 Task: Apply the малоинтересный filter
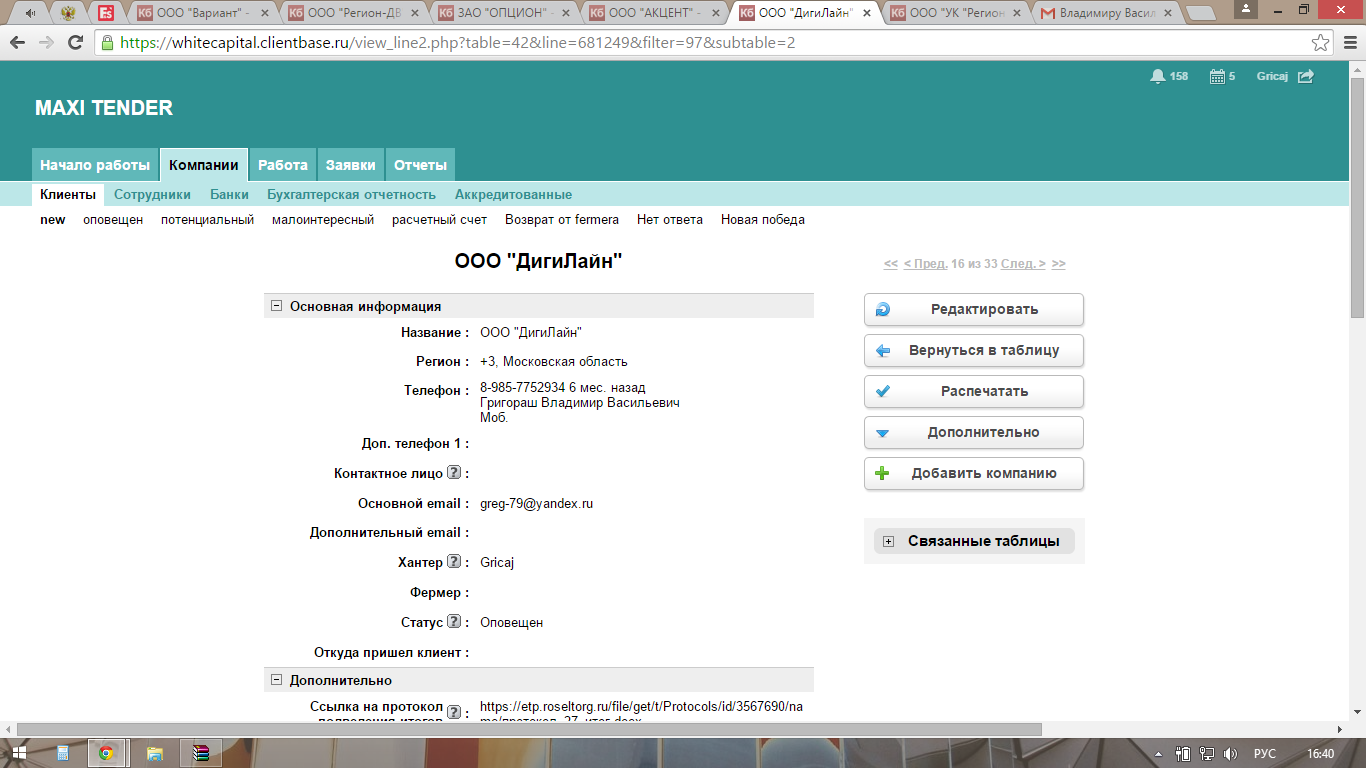point(323,219)
